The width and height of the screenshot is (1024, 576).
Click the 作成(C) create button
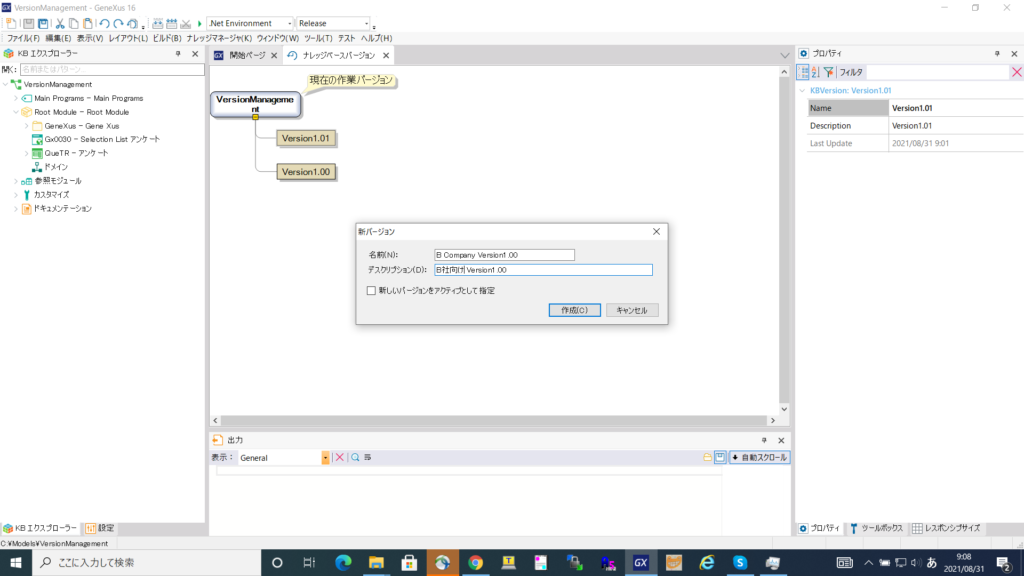[575, 310]
